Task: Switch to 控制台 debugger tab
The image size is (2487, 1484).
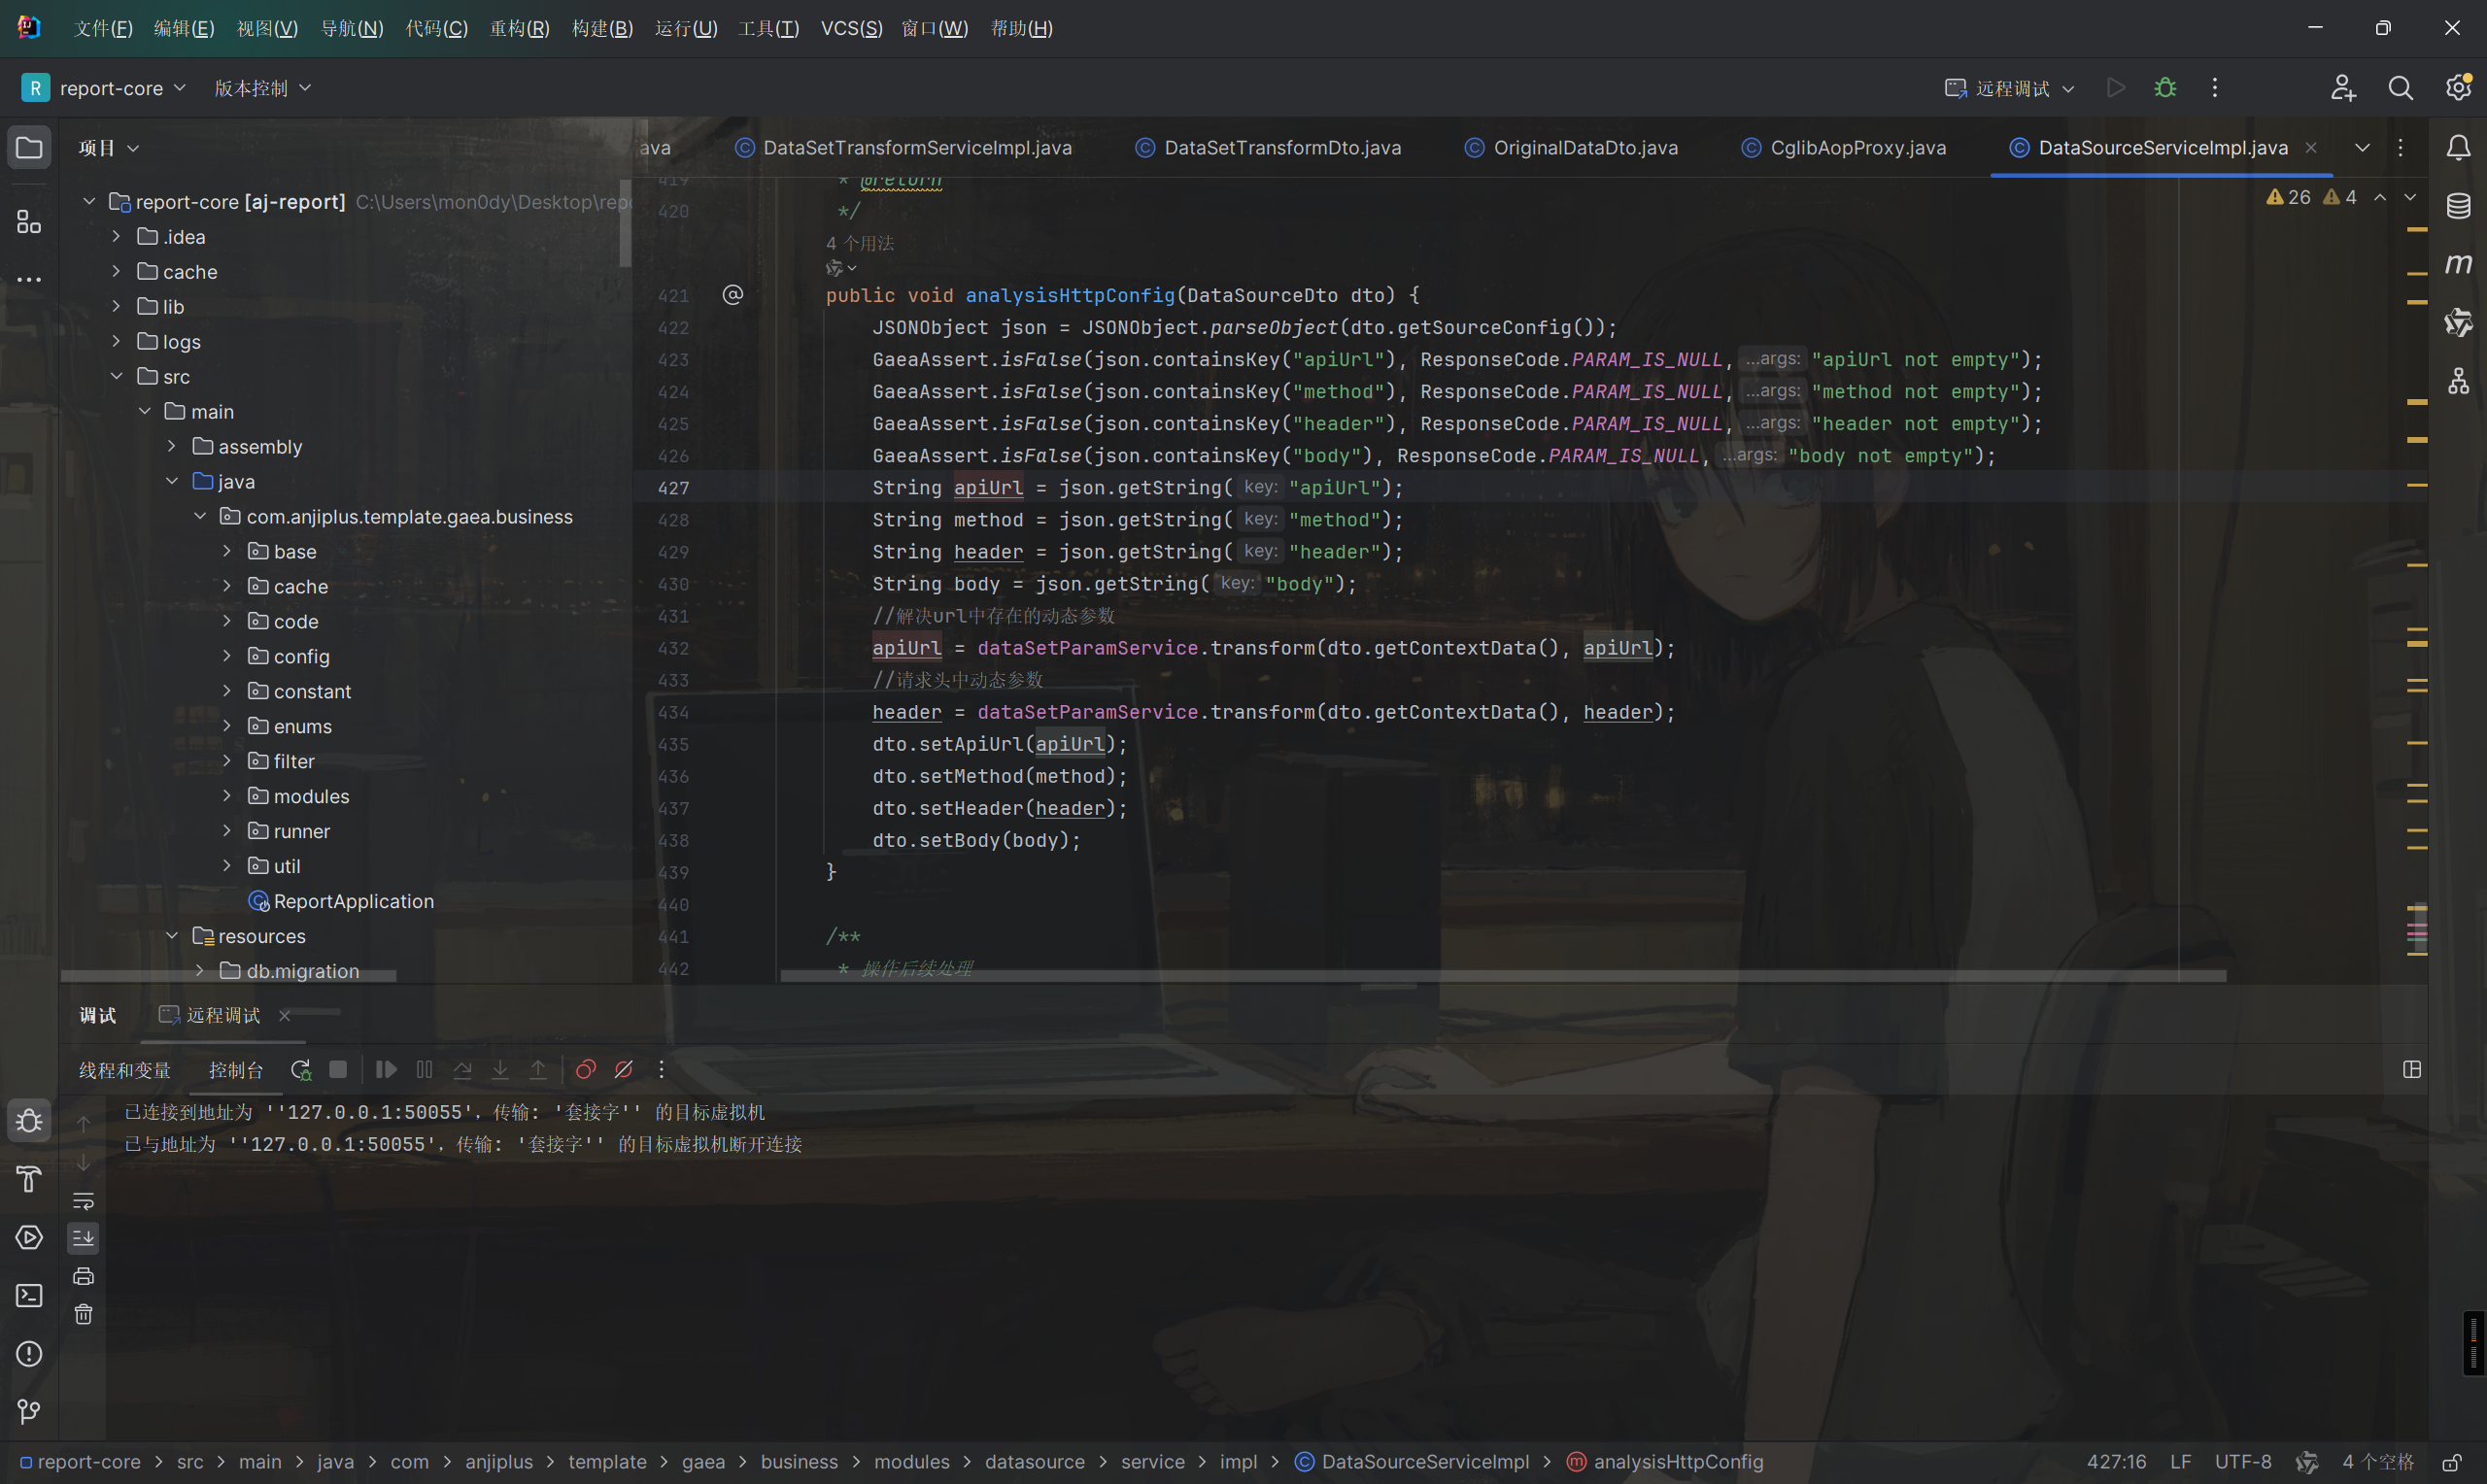Action: pyautogui.click(x=236, y=1070)
